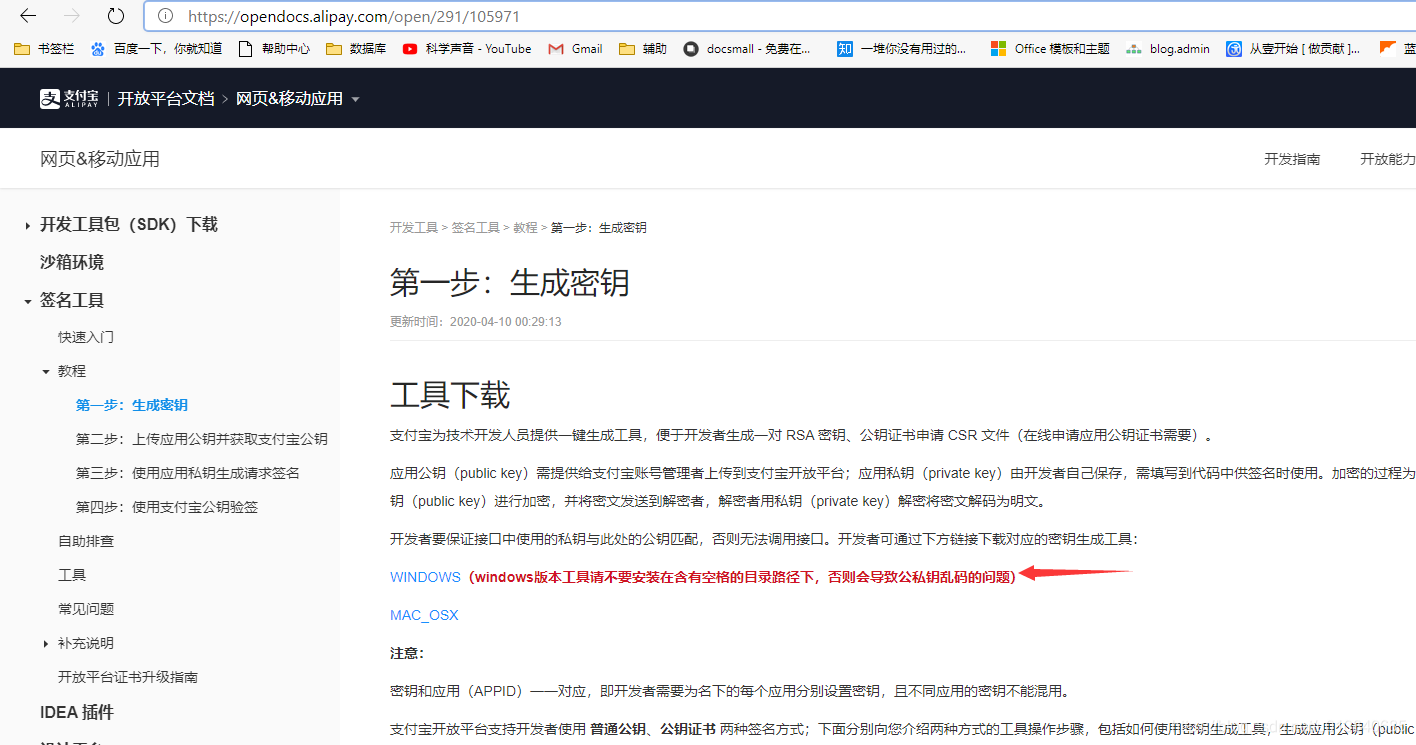1416x745 pixels.
Task: Click 开发工具 in the breadcrumb
Action: coord(414,228)
